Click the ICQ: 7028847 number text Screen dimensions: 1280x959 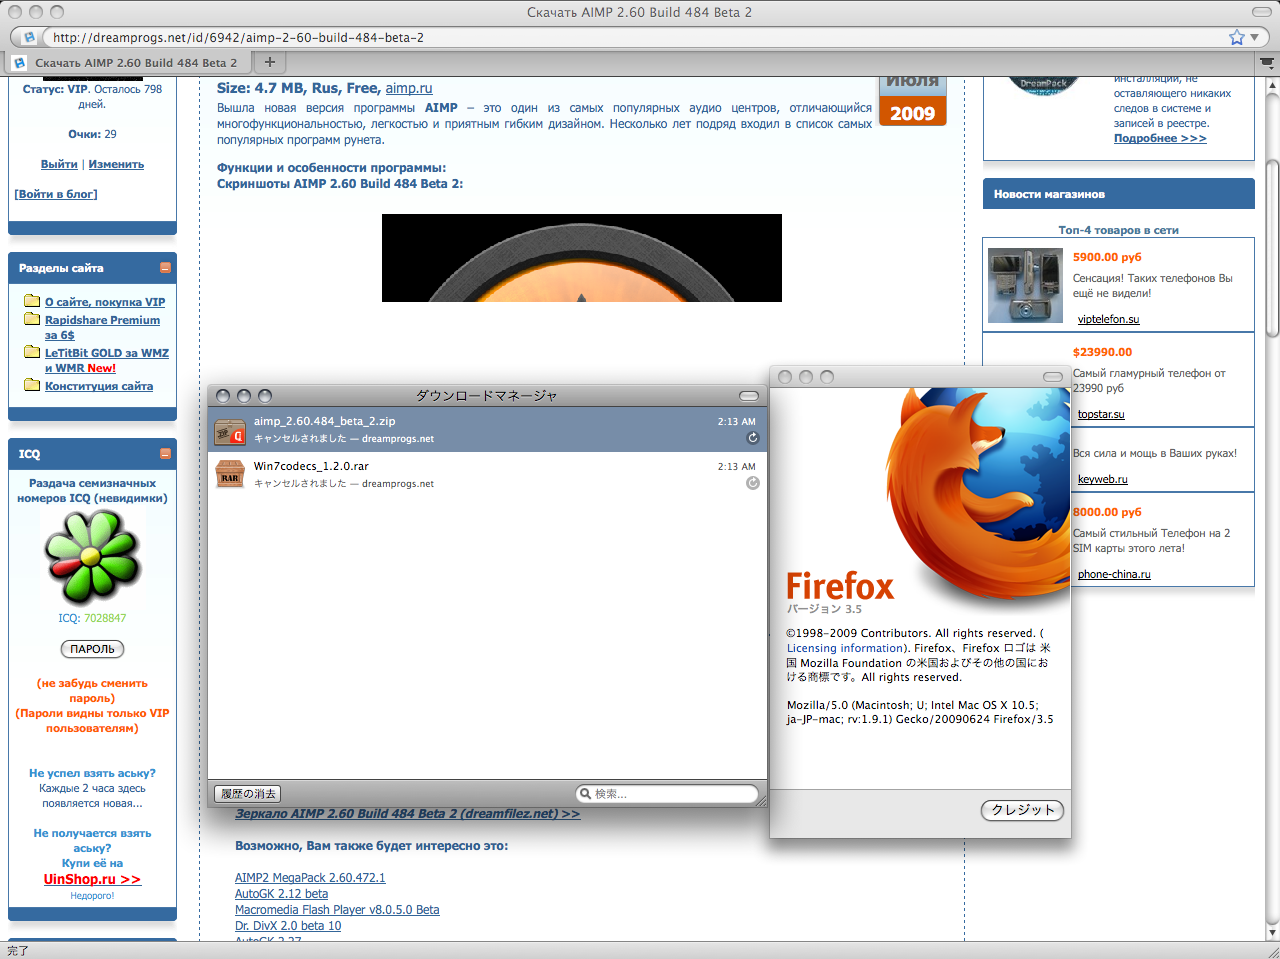(x=92, y=619)
